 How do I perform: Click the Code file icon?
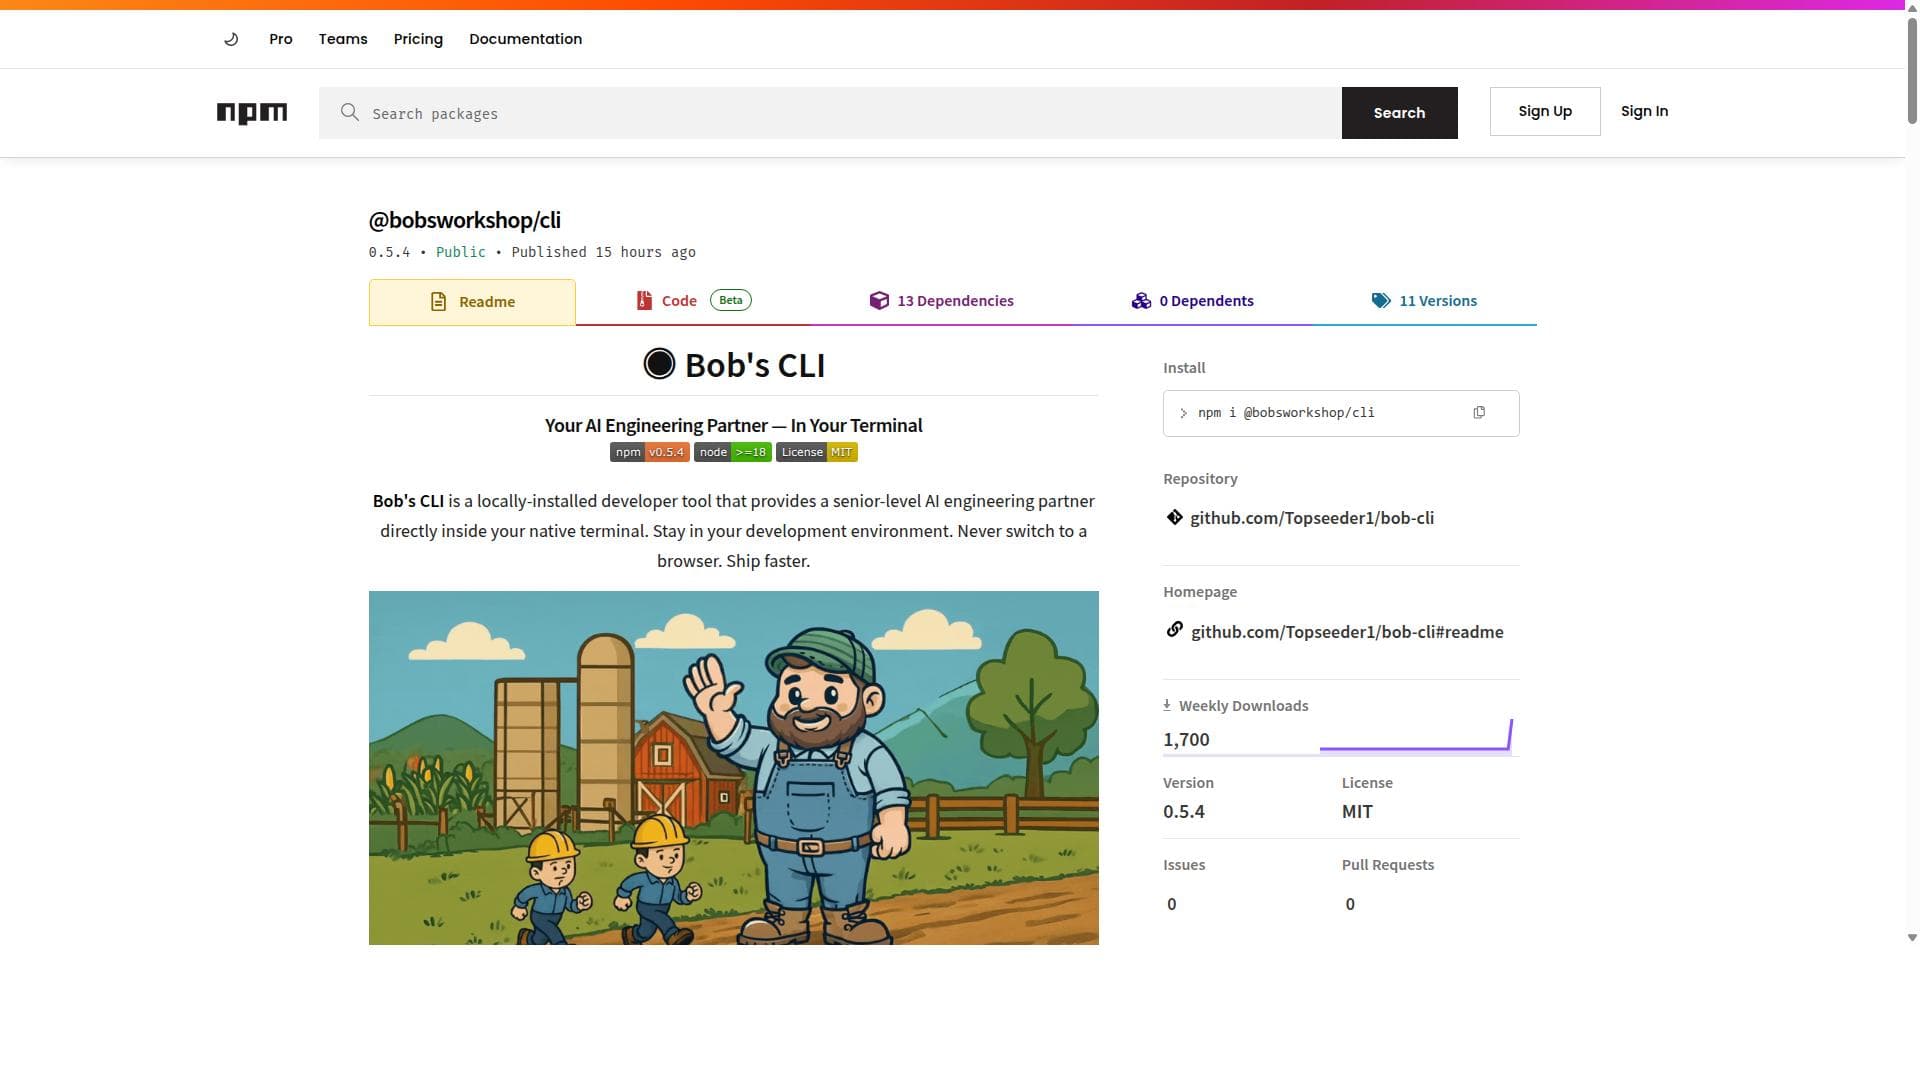(x=644, y=301)
